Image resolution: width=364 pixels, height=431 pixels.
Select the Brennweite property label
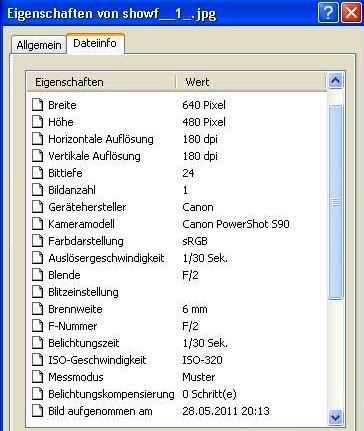[75, 309]
